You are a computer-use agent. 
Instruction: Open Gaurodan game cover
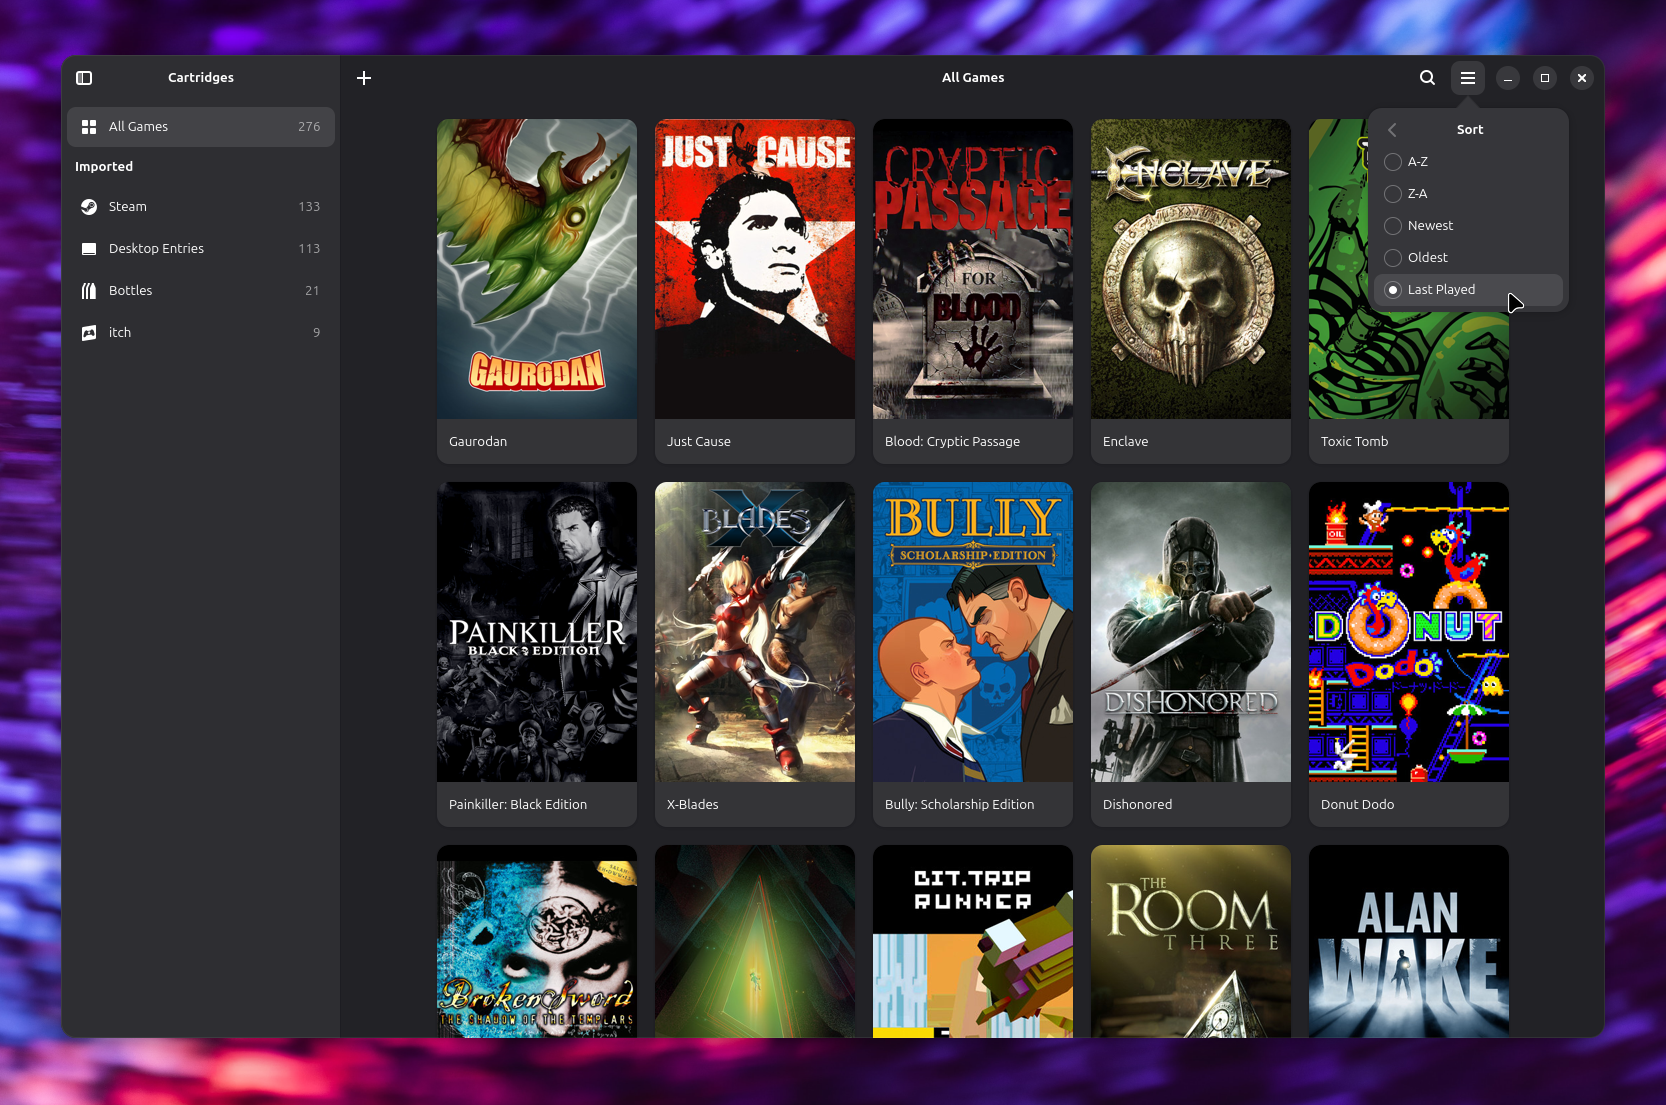point(537,269)
